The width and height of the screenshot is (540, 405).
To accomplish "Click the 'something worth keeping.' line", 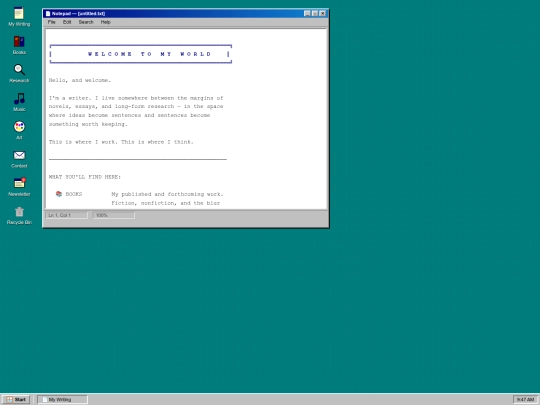I will point(88,124).
